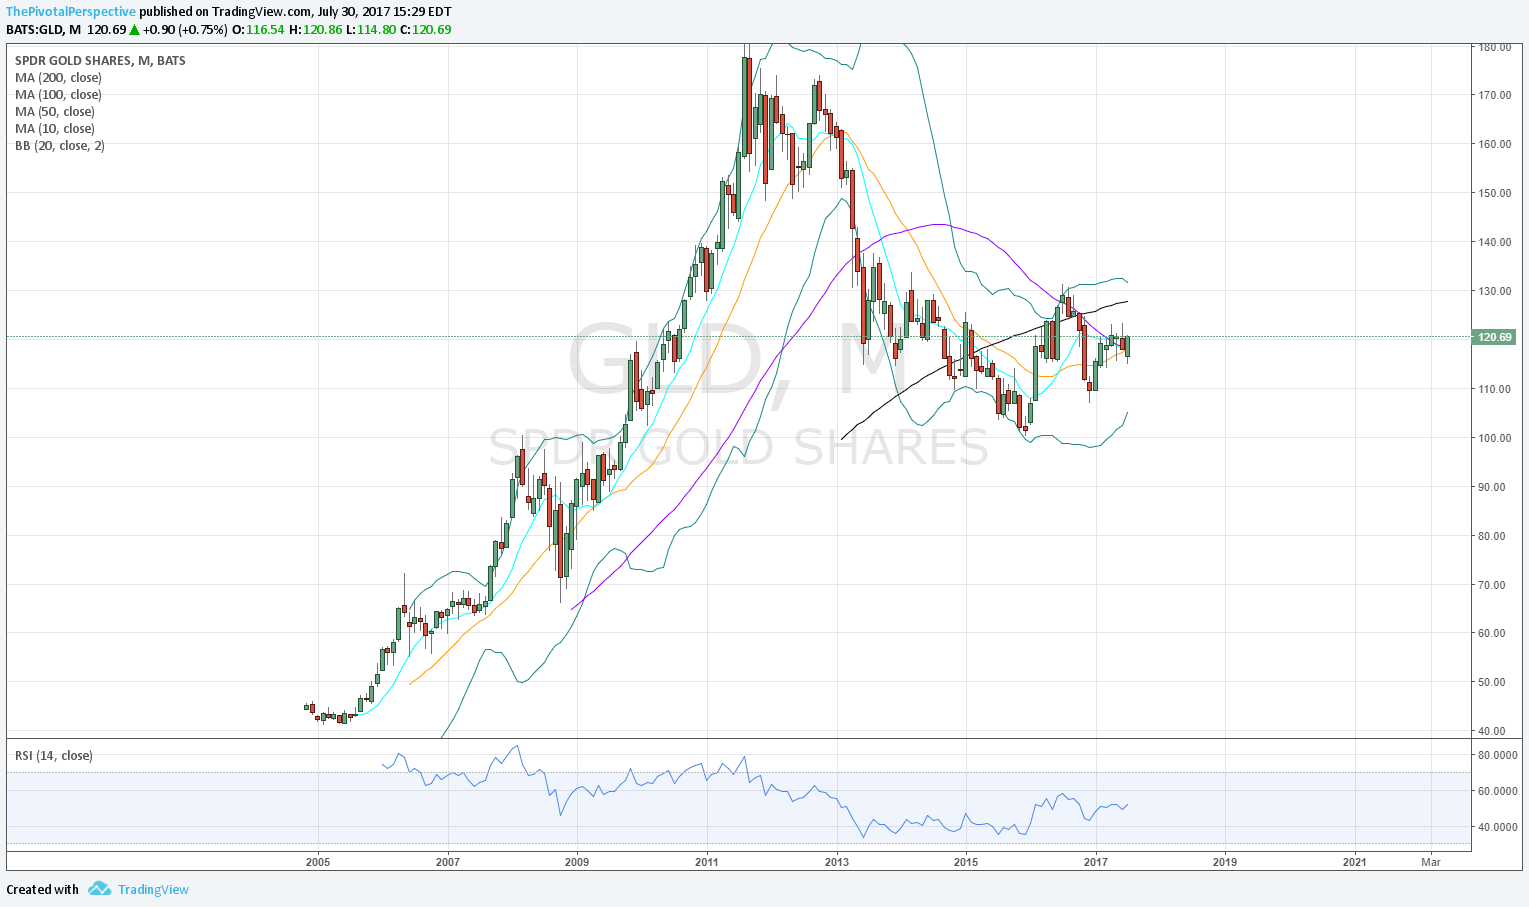Click the Created with text

tap(42, 889)
